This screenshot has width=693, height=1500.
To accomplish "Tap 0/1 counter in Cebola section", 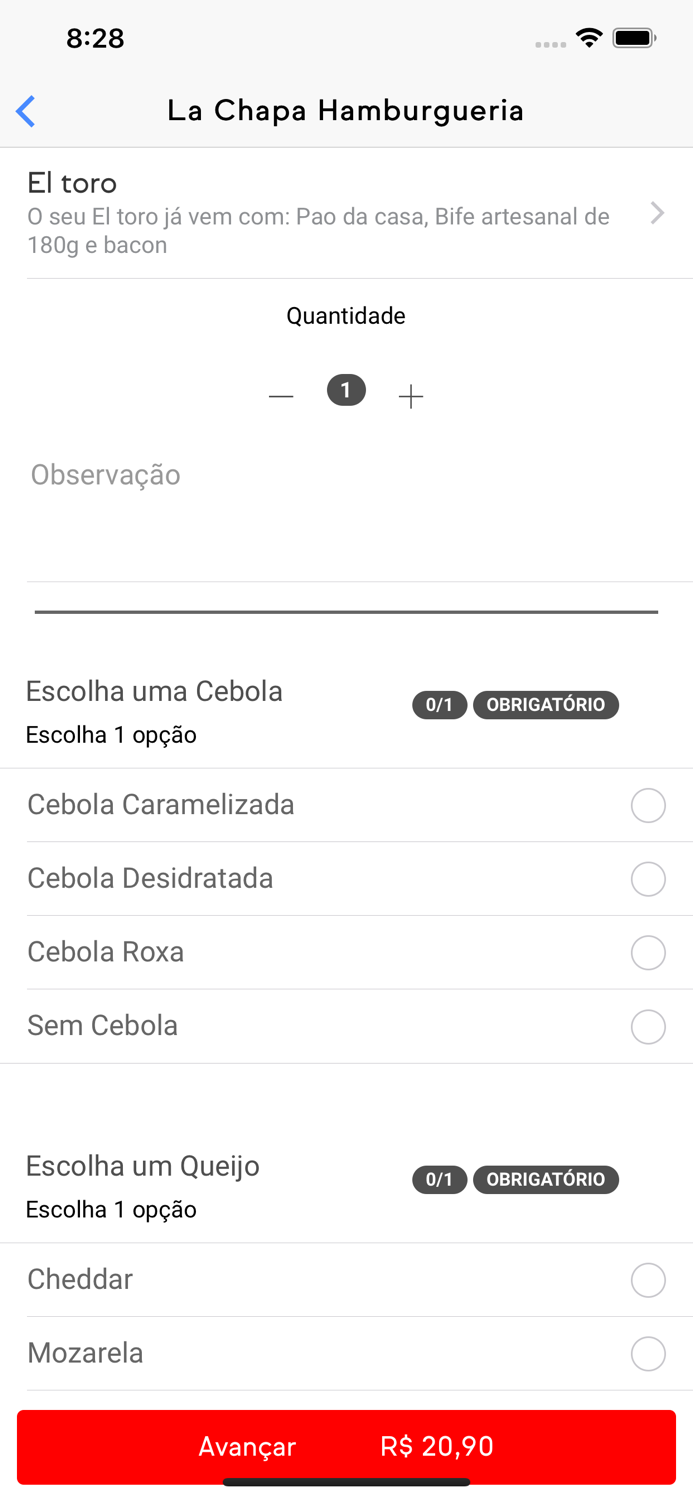I will click(439, 705).
